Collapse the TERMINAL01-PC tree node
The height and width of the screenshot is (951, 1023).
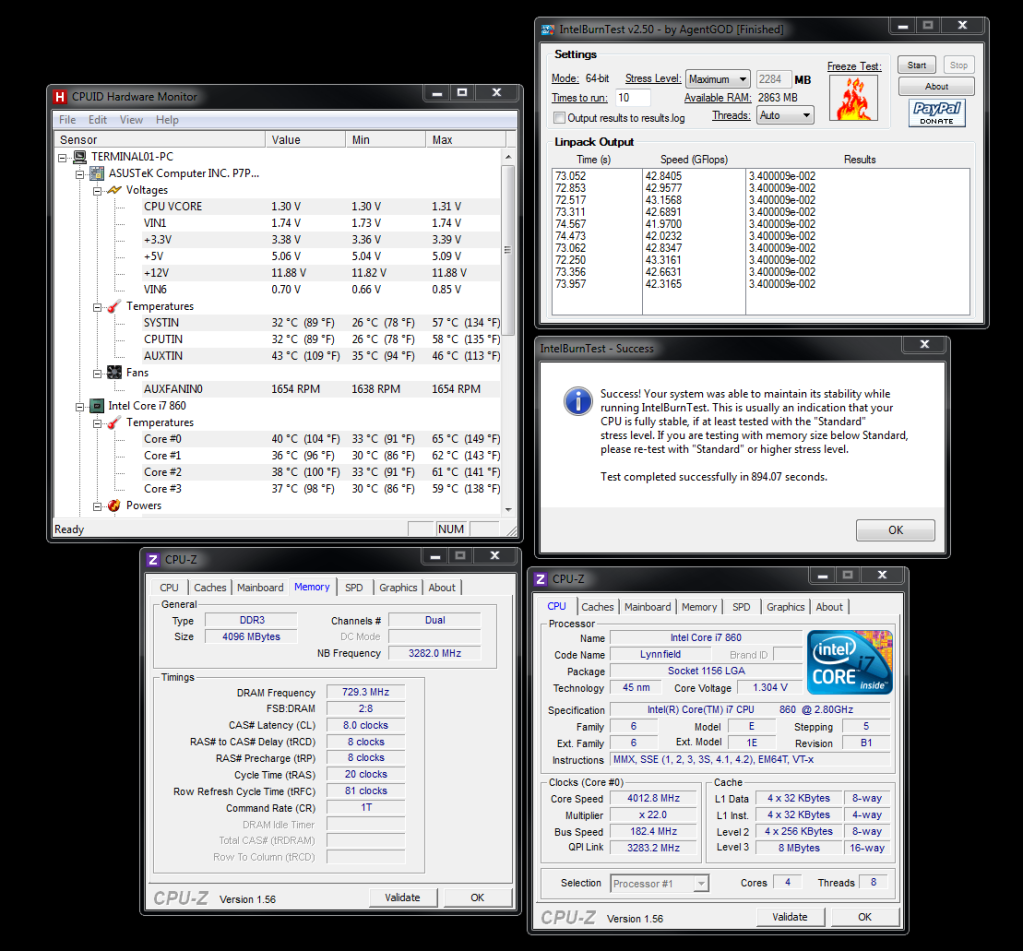[x=63, y=157]
